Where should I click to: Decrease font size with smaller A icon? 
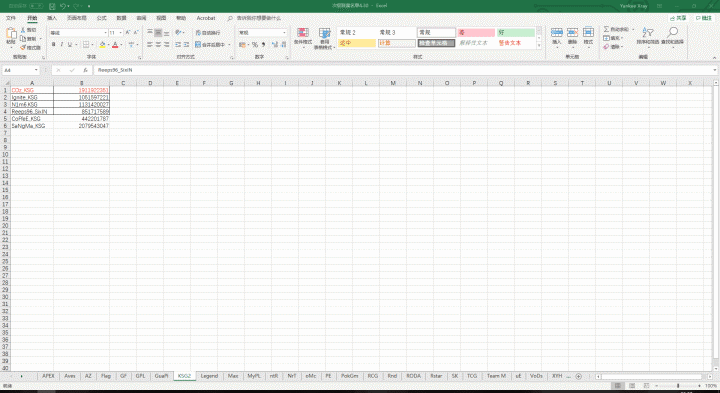[x=136, y=33]
